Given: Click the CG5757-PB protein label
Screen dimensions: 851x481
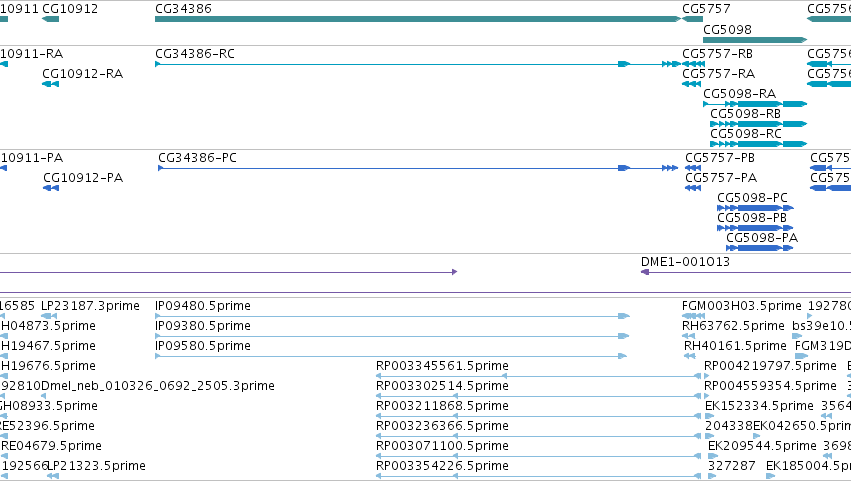Looking at the screenshot, I should tap(720, 158).
